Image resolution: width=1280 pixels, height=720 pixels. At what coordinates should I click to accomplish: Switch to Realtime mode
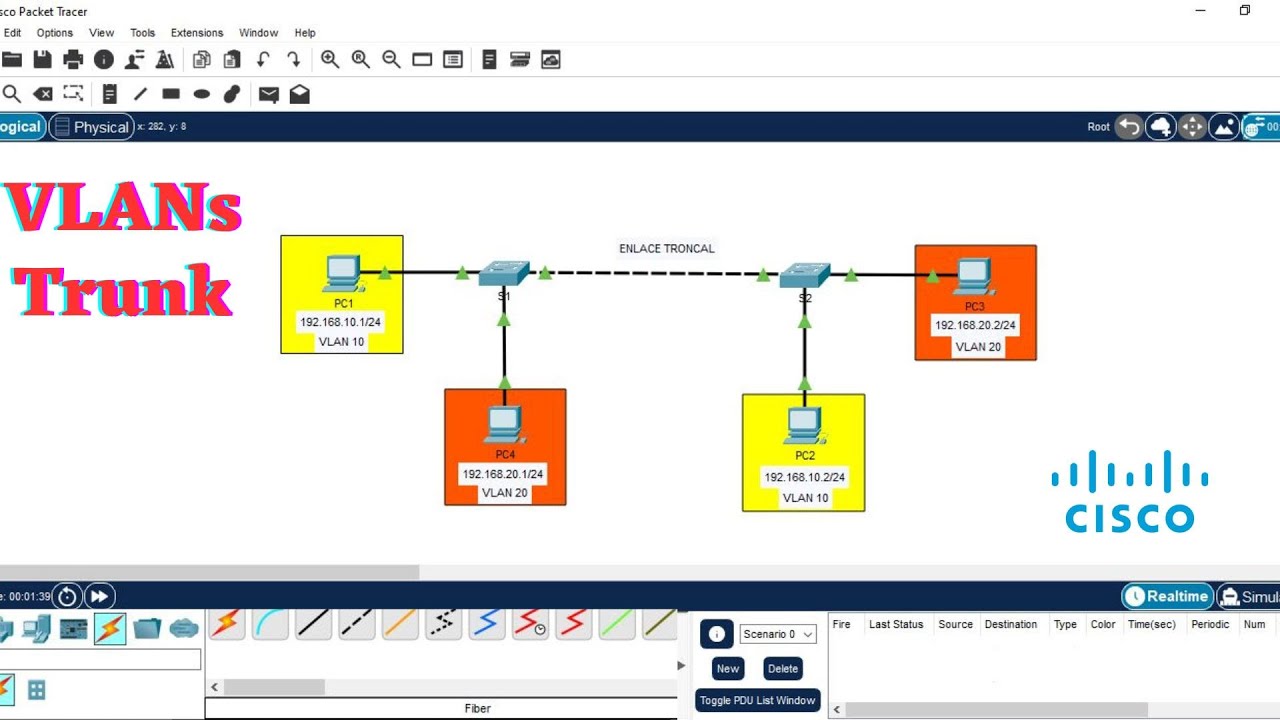click(1168, 597)
